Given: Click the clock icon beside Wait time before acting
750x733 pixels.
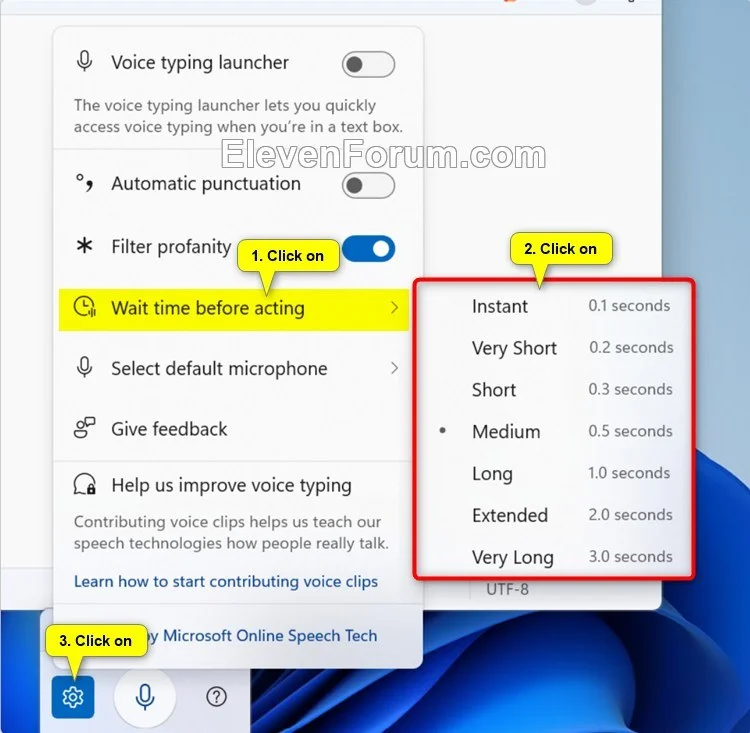Looking at the screenshot, I should click(x=85, y=307).
